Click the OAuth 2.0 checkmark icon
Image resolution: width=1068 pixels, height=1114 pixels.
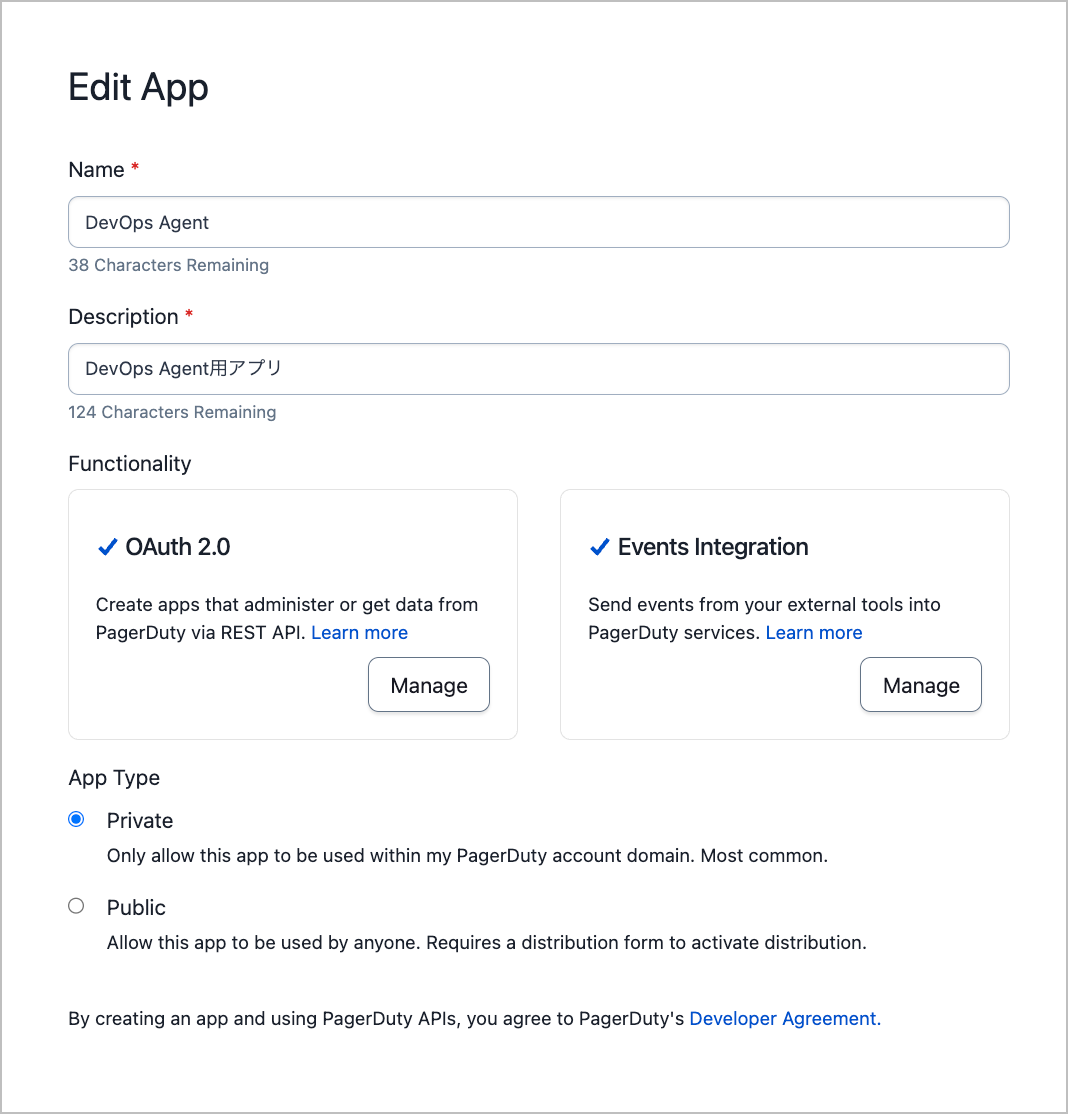tap(107, 547)
